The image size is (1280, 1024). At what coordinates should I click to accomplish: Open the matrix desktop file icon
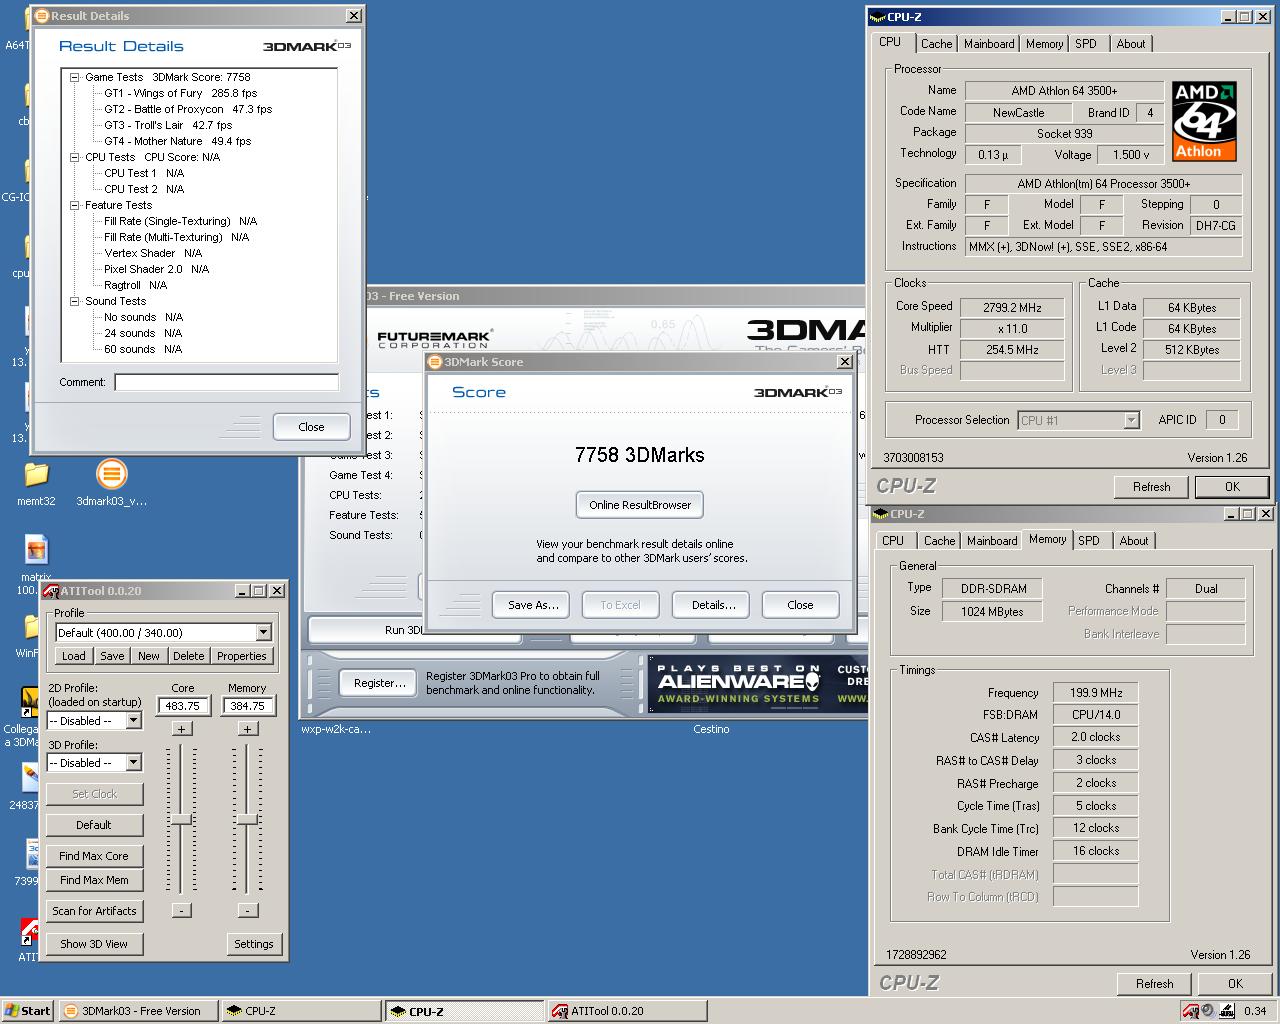point(36,551)
